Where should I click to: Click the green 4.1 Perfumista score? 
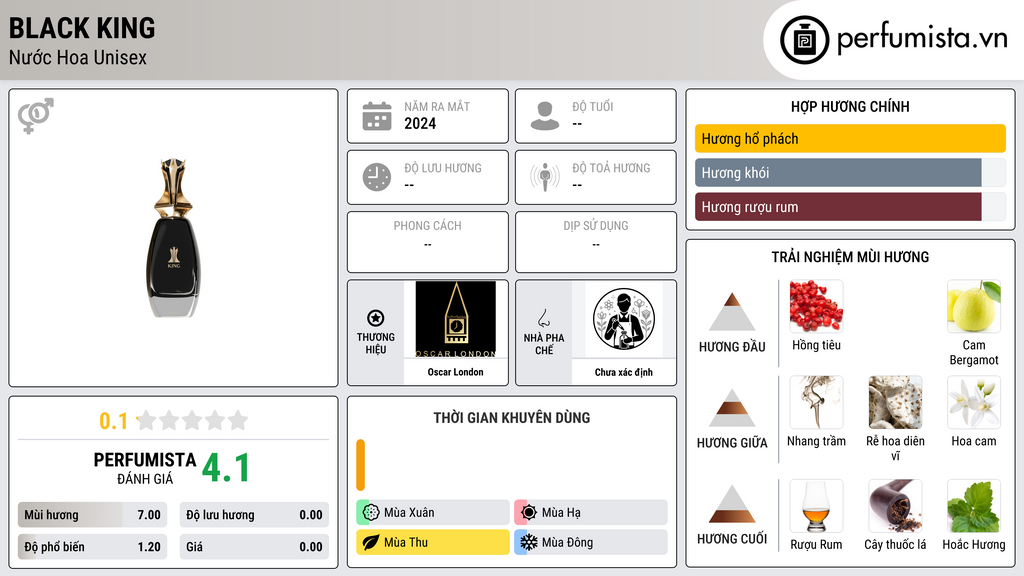[x=226, y=468]
